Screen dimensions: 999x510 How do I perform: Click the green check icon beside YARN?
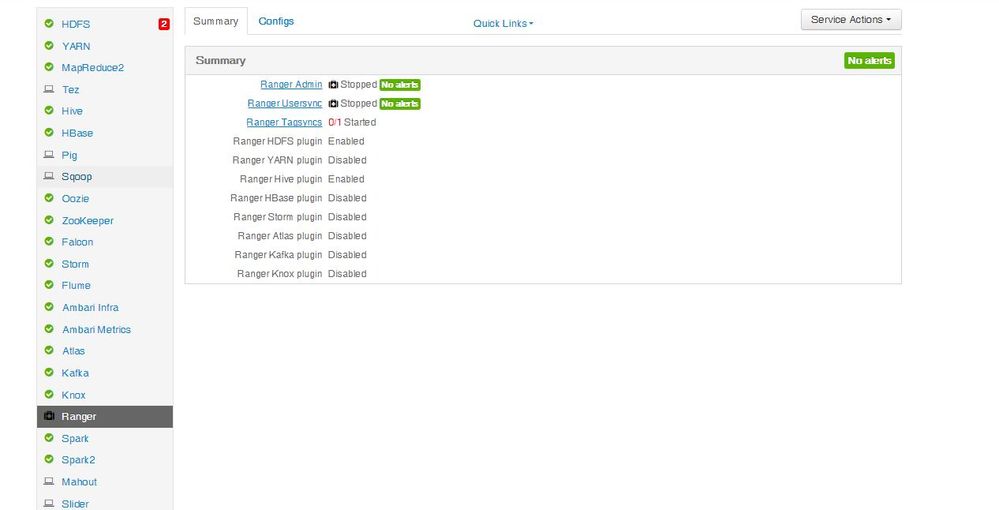point(49,45)
